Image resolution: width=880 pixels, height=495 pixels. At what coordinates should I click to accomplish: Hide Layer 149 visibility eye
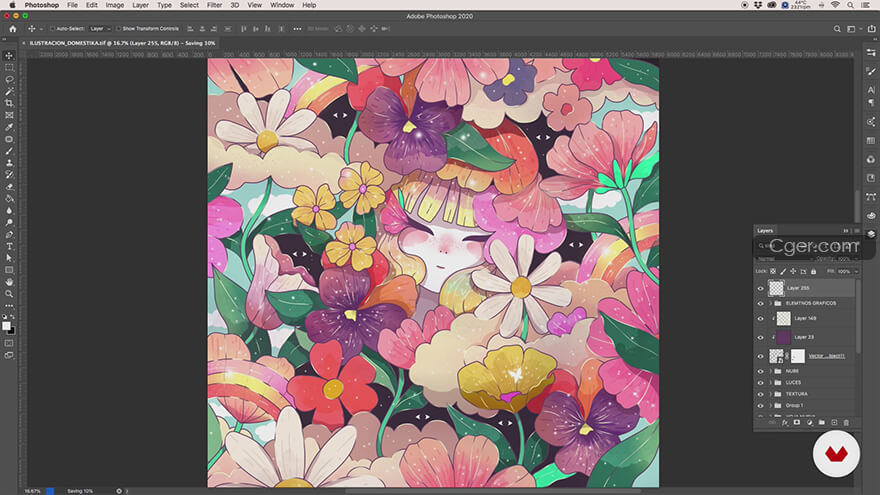760,319
